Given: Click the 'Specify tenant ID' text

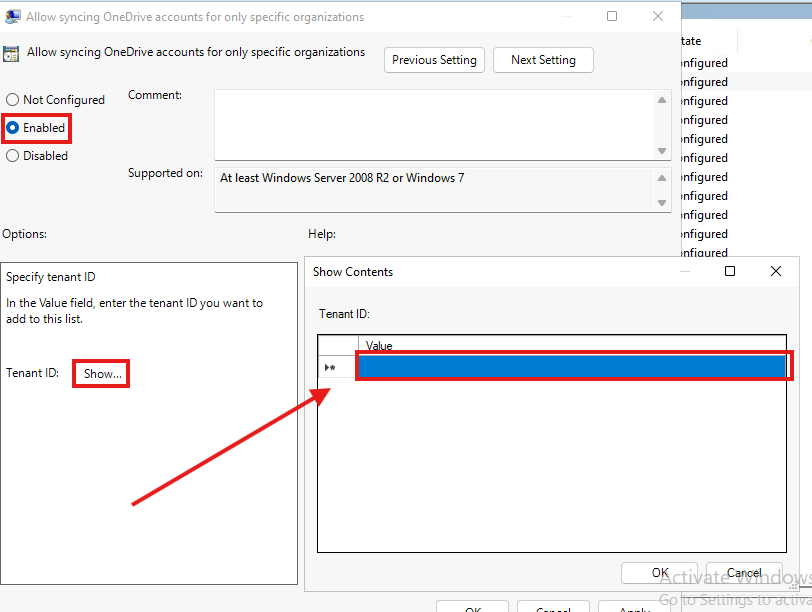Looking at the screenshot, I should (x=51, y=277).
